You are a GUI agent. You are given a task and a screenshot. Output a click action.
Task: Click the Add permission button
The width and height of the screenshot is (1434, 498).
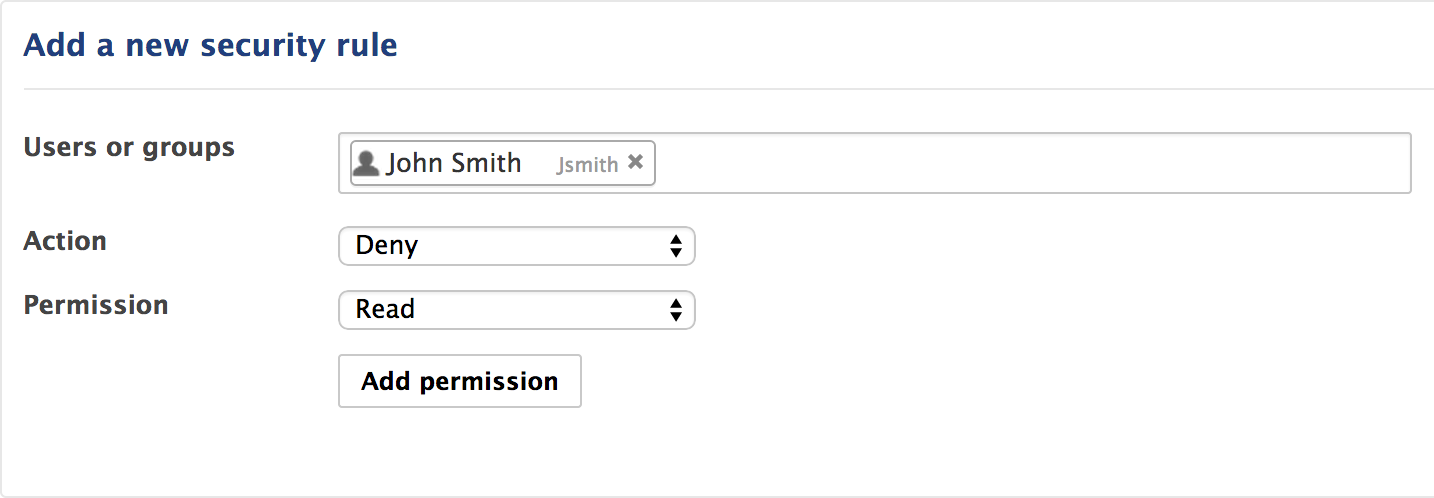[460, 381]
